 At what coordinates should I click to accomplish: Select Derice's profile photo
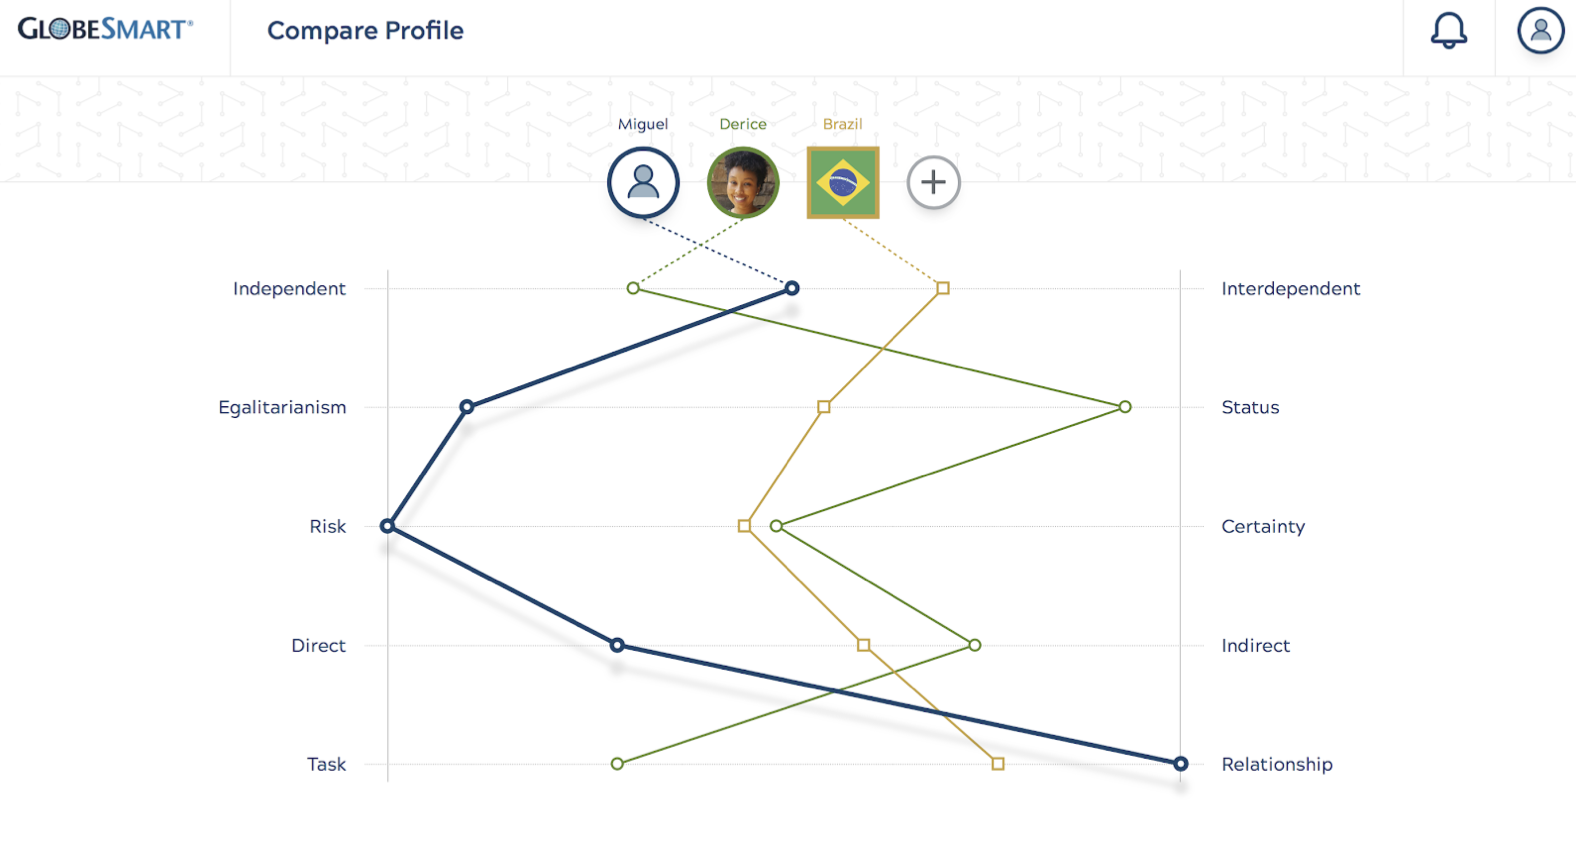coord(743,183)
